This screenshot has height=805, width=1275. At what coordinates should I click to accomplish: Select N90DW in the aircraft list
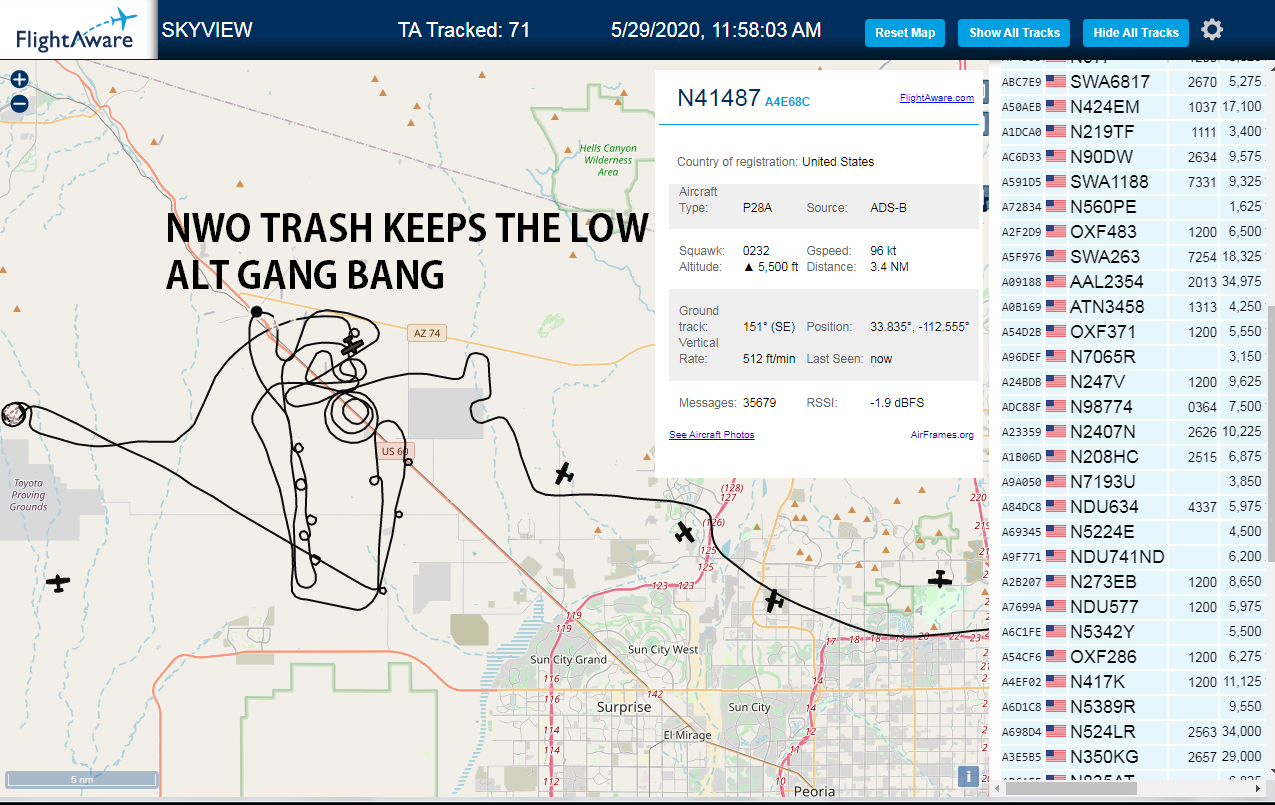(x=1133, y=157)
